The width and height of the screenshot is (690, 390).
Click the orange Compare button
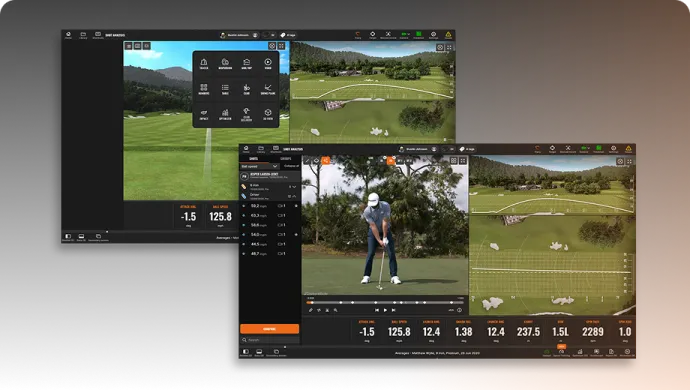point(269,329)
